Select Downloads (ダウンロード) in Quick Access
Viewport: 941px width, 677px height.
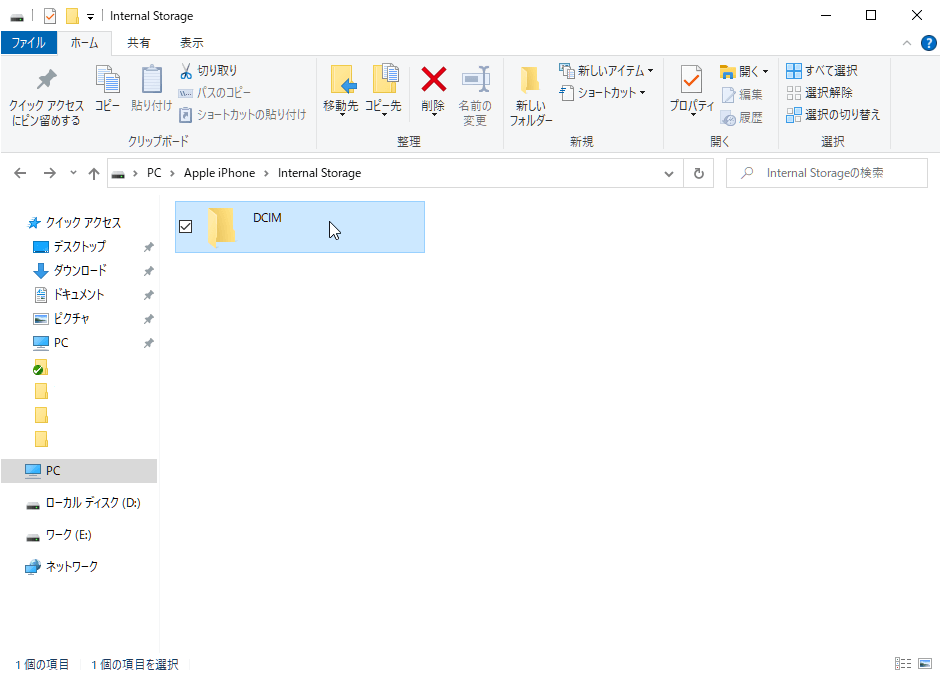[79, 270]
